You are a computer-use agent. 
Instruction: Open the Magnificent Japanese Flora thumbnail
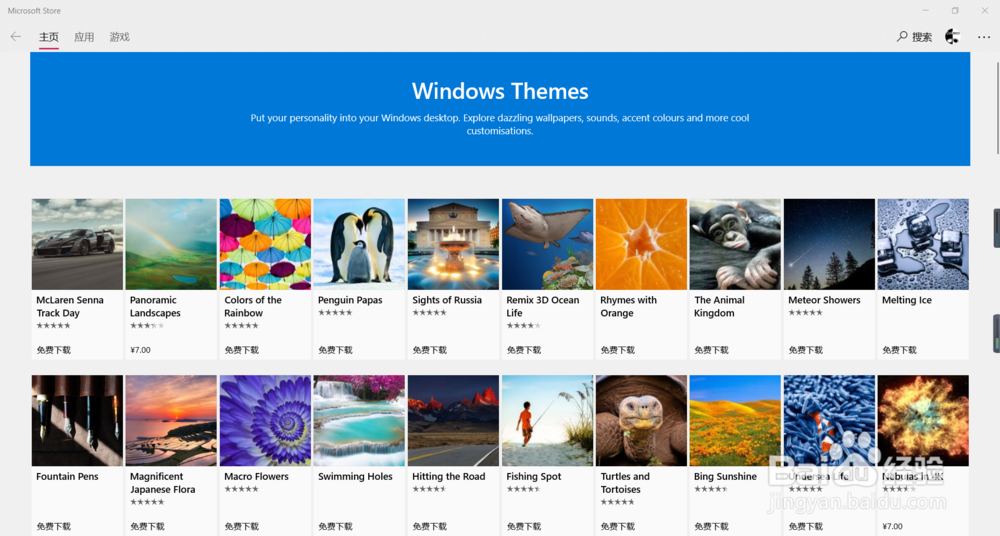(171, 421)
